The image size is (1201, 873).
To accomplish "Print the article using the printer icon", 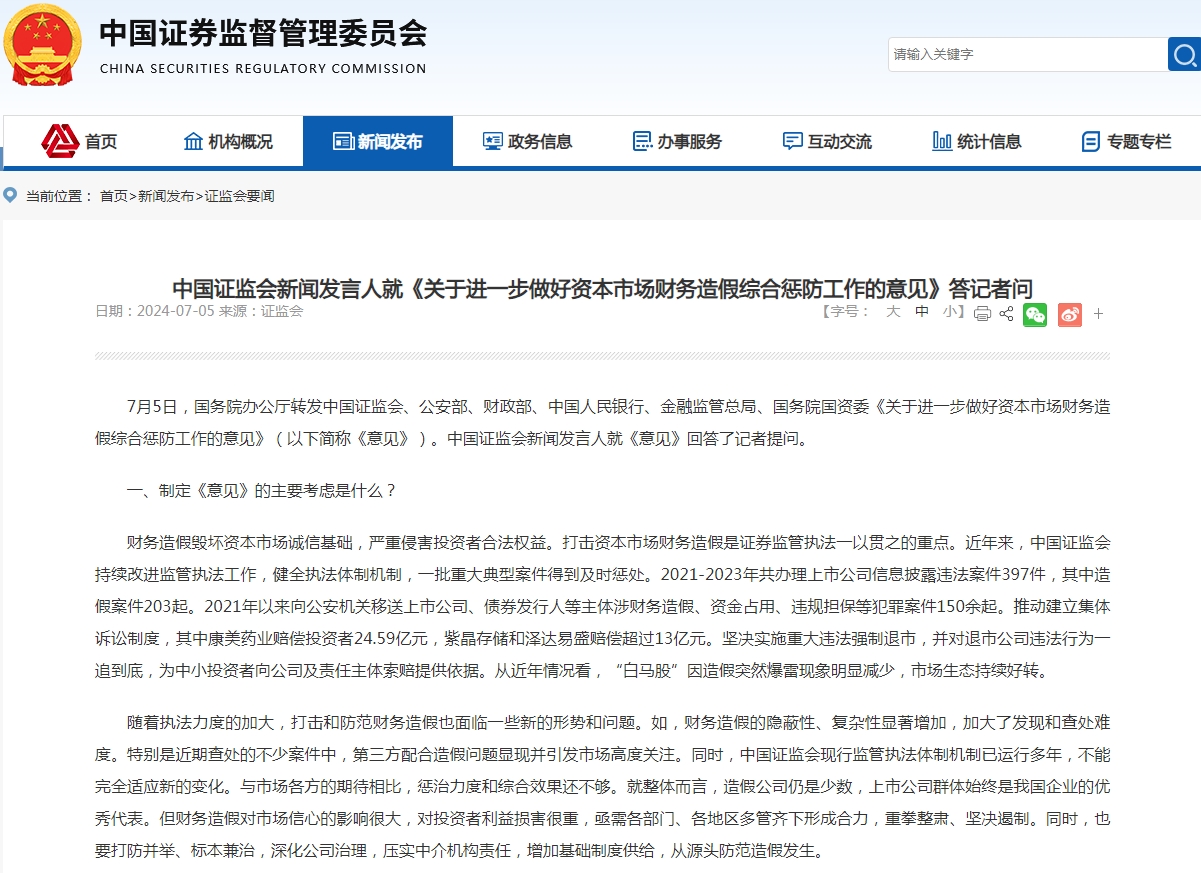I will coord(983,314).
